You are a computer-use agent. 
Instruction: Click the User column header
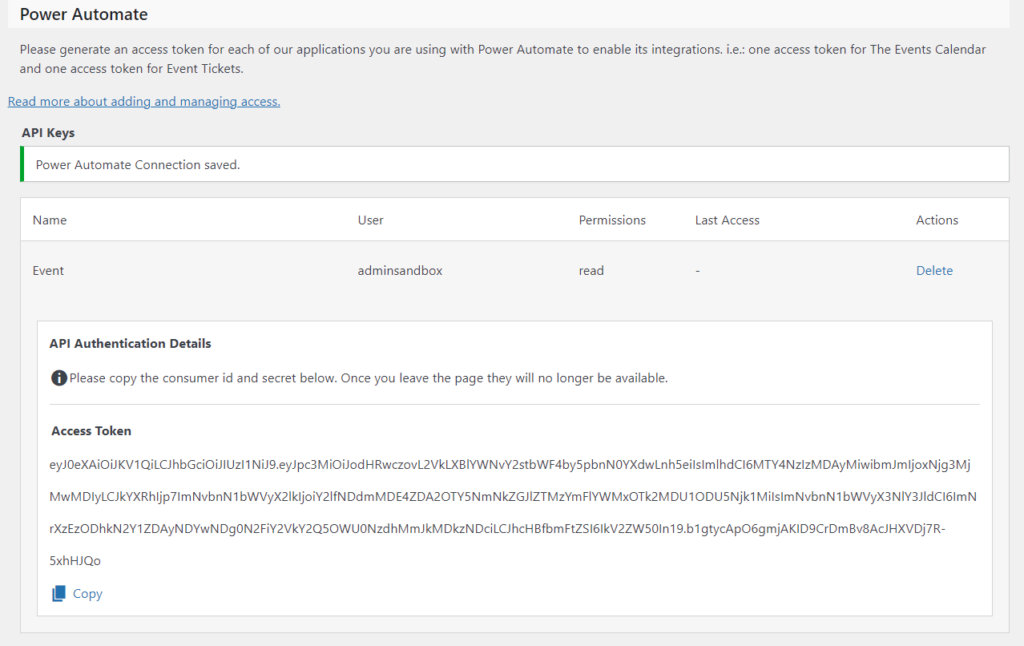(x=370, y=219)
